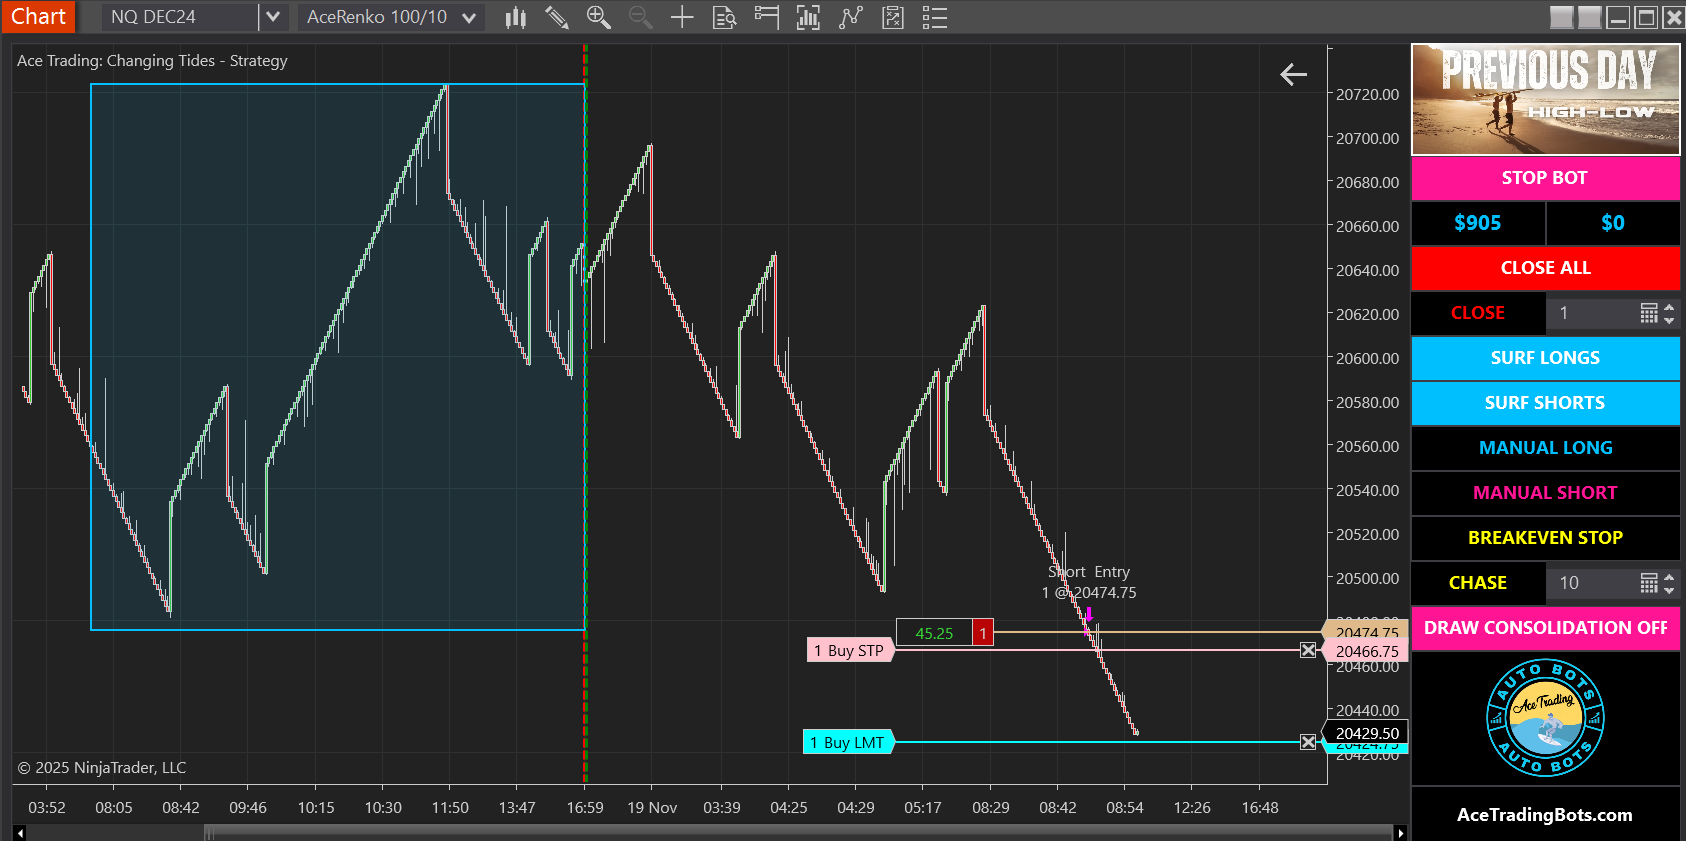
Task: Click the zoom in magnifier icon
Action: pyautogui.click(x=599, y=17)
